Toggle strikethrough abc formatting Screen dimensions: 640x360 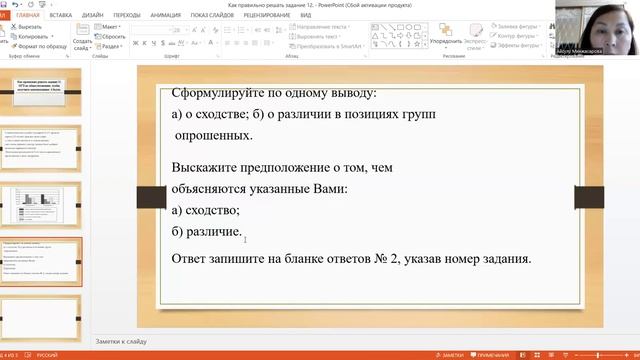point(172,43)
